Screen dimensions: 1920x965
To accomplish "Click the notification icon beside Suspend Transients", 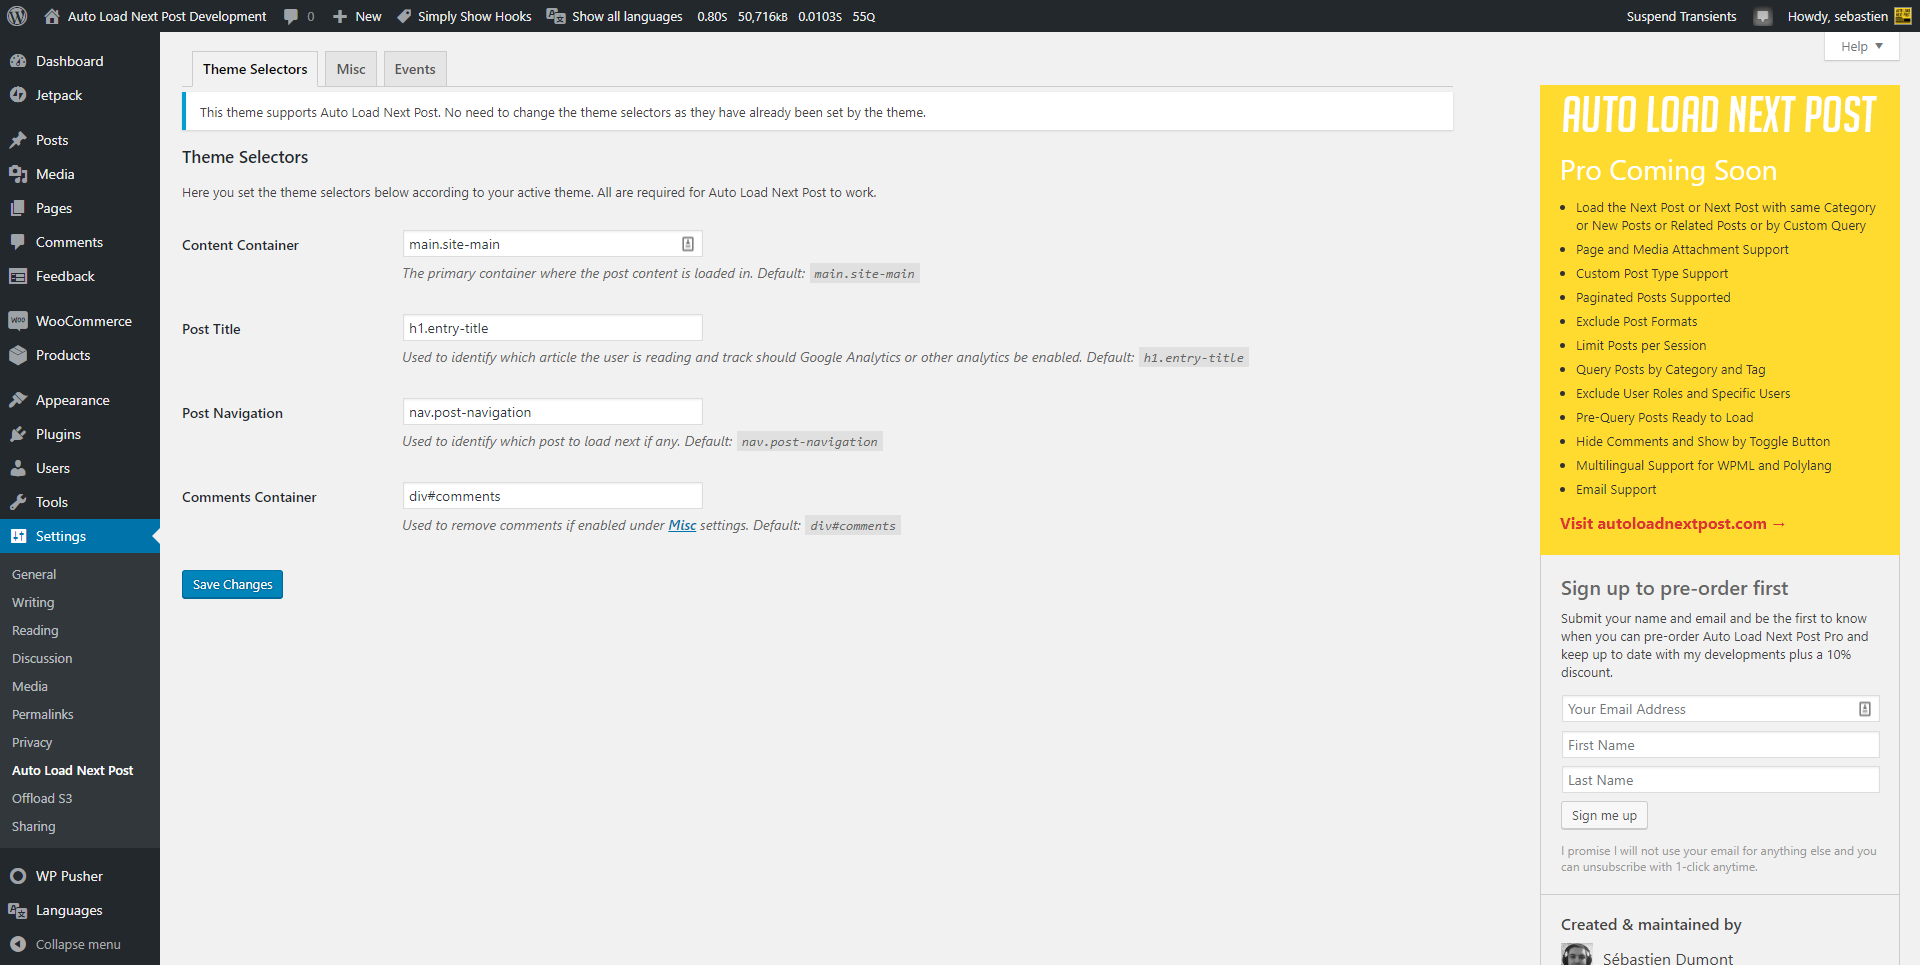I will [x=1763, y=16].
